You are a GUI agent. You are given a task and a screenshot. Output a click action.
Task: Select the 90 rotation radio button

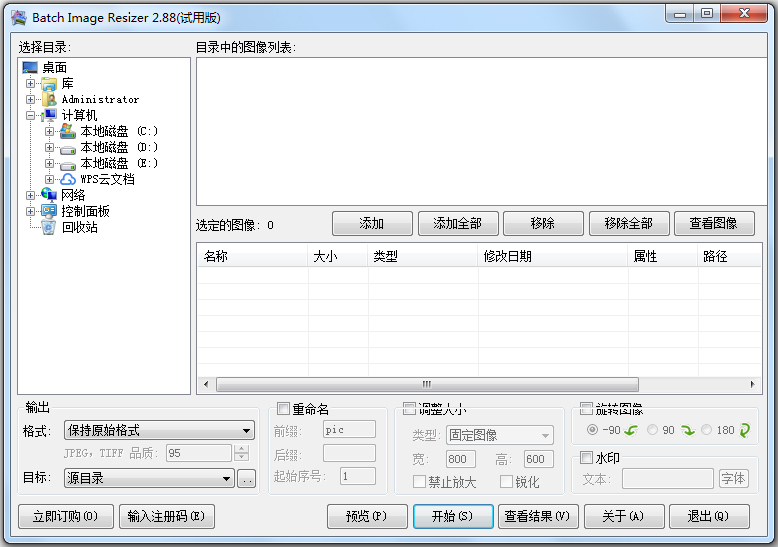[652, 430]
